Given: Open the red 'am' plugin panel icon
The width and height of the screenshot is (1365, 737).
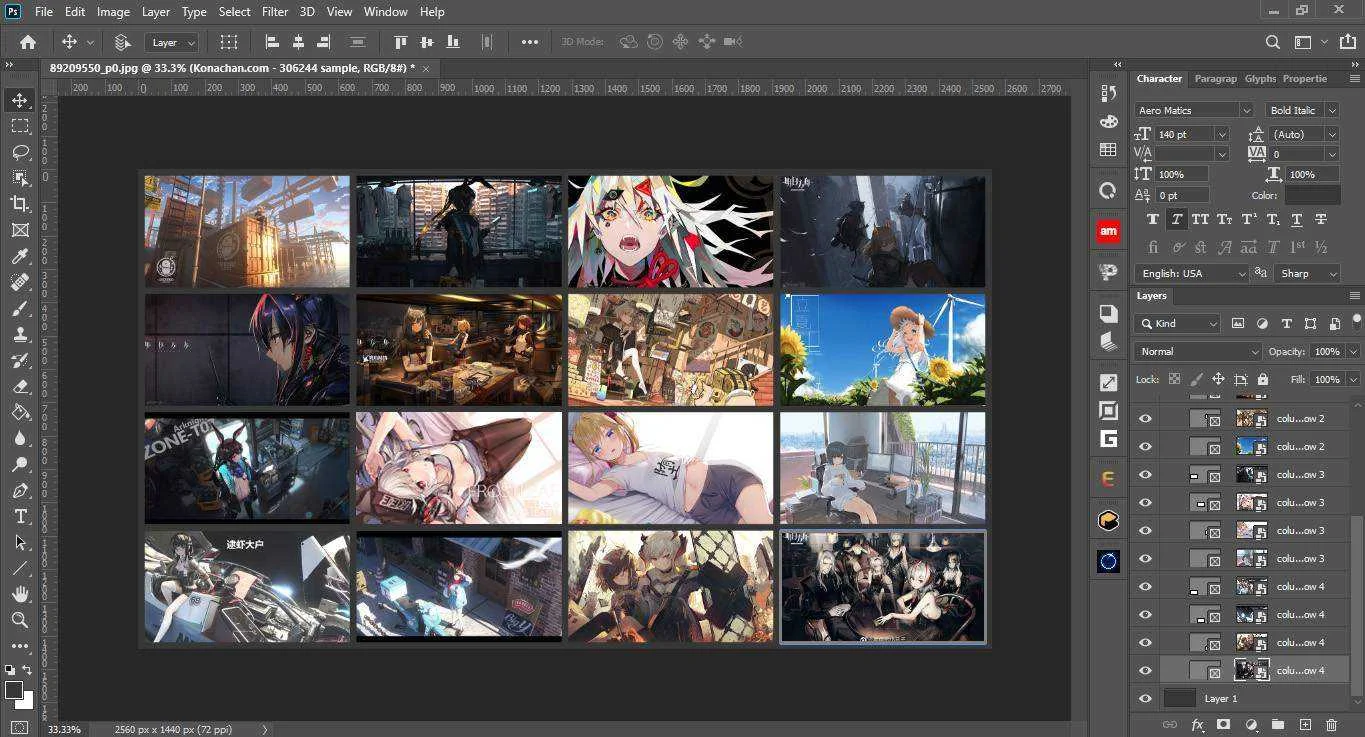Looking at the screenshot, I should coord(1108,231).
